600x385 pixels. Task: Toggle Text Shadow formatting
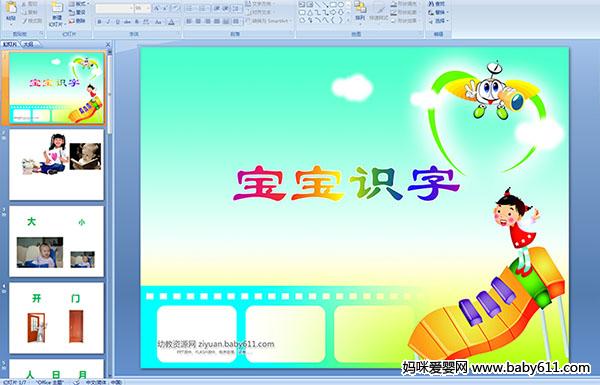137,22
